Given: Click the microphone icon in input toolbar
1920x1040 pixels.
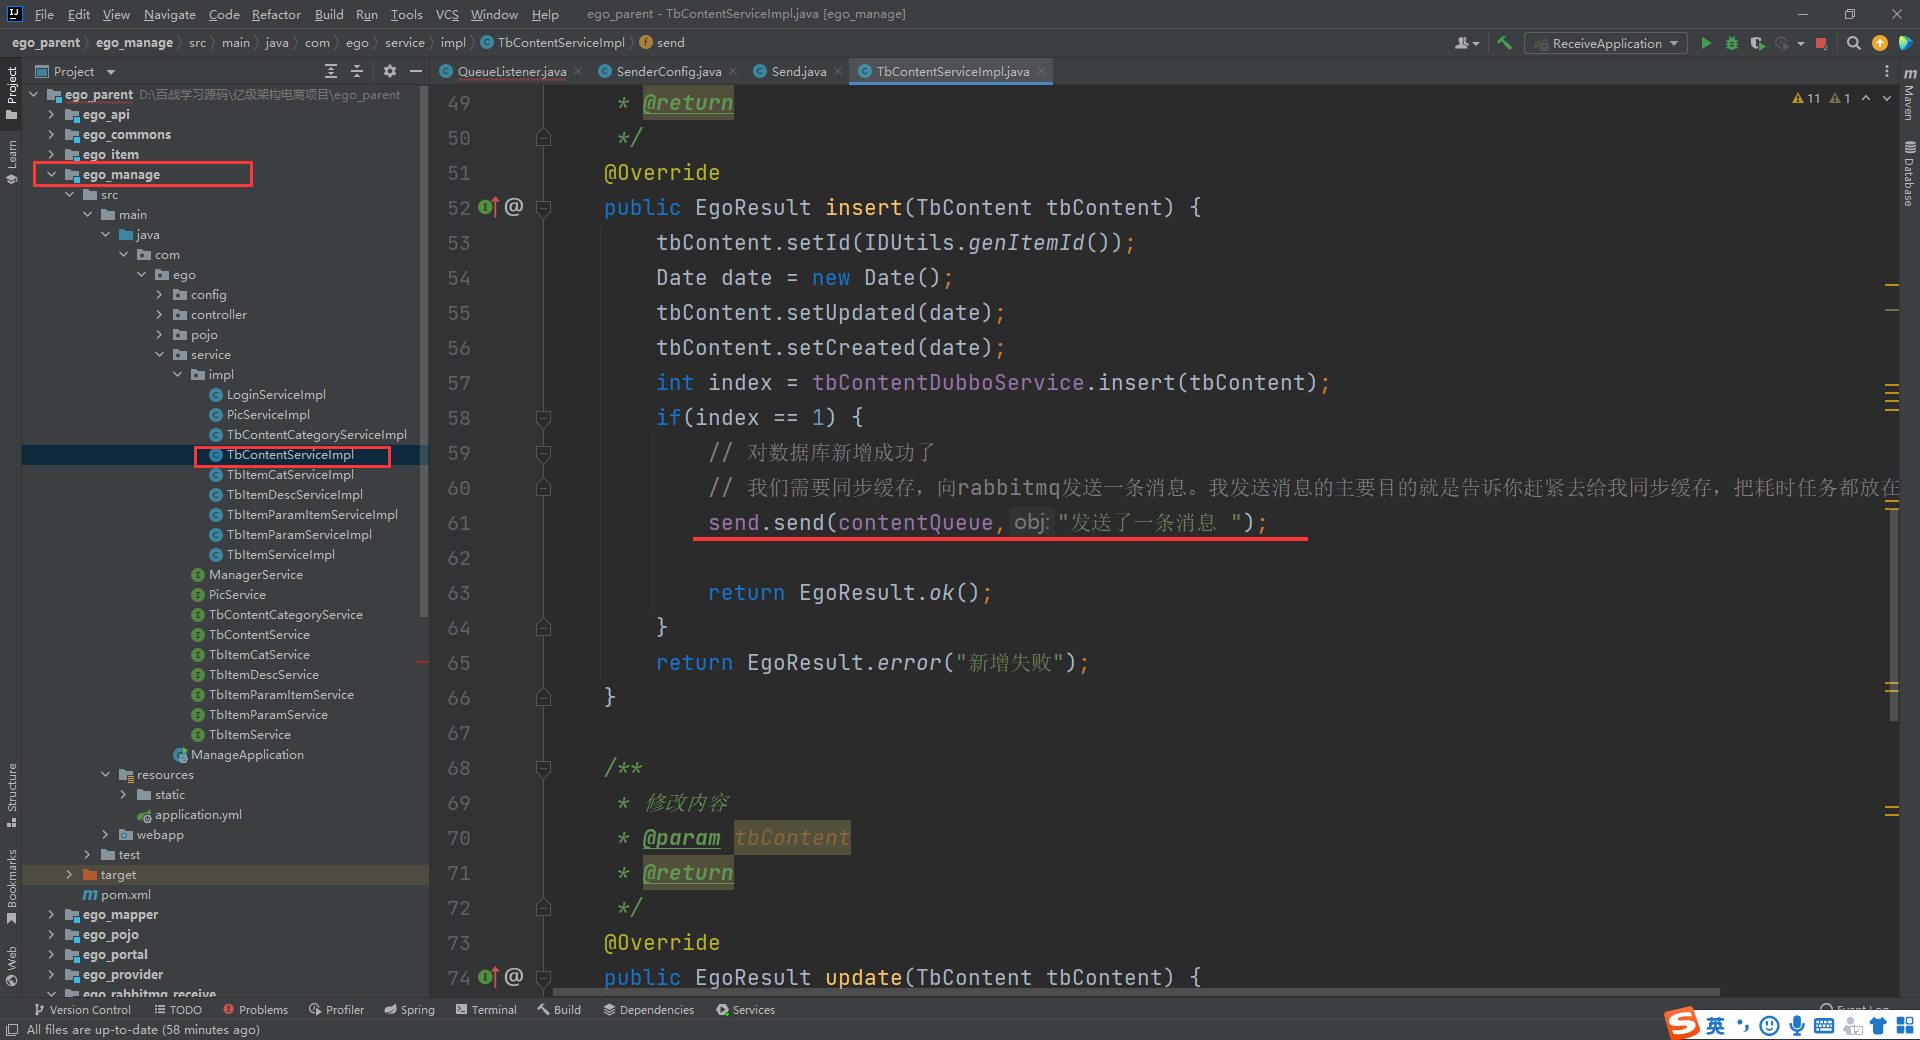Looking at the screenshot, I should click(x=1797, y=1025).
